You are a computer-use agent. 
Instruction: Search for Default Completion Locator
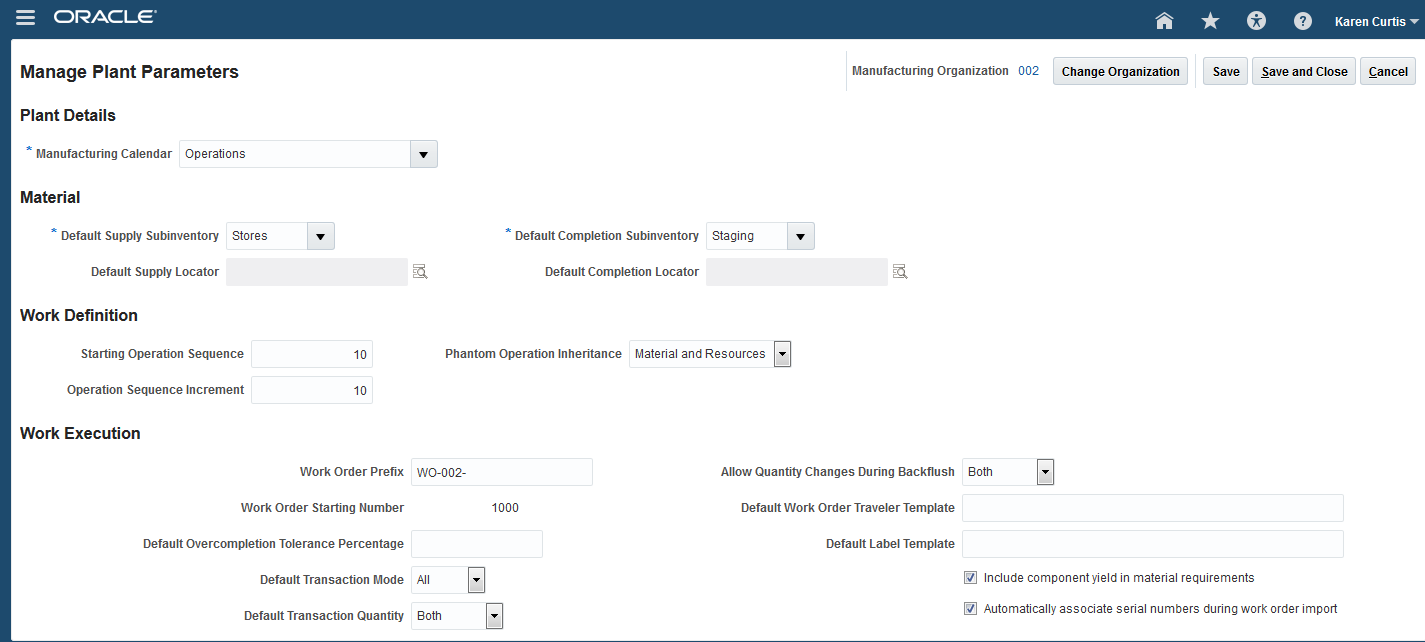(900, 271)
